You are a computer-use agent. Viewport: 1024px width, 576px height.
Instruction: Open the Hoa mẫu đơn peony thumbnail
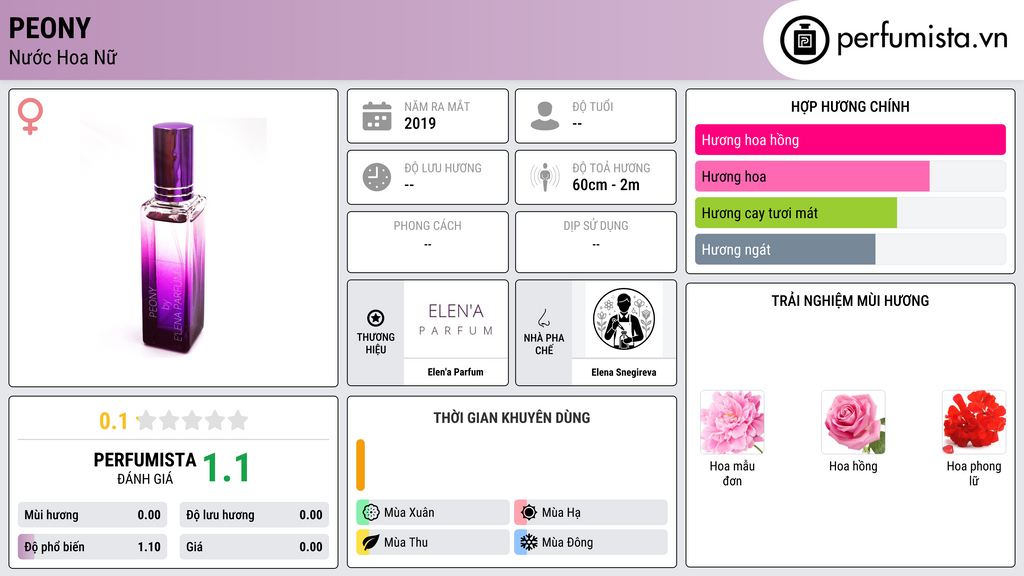tap(732, 422)
